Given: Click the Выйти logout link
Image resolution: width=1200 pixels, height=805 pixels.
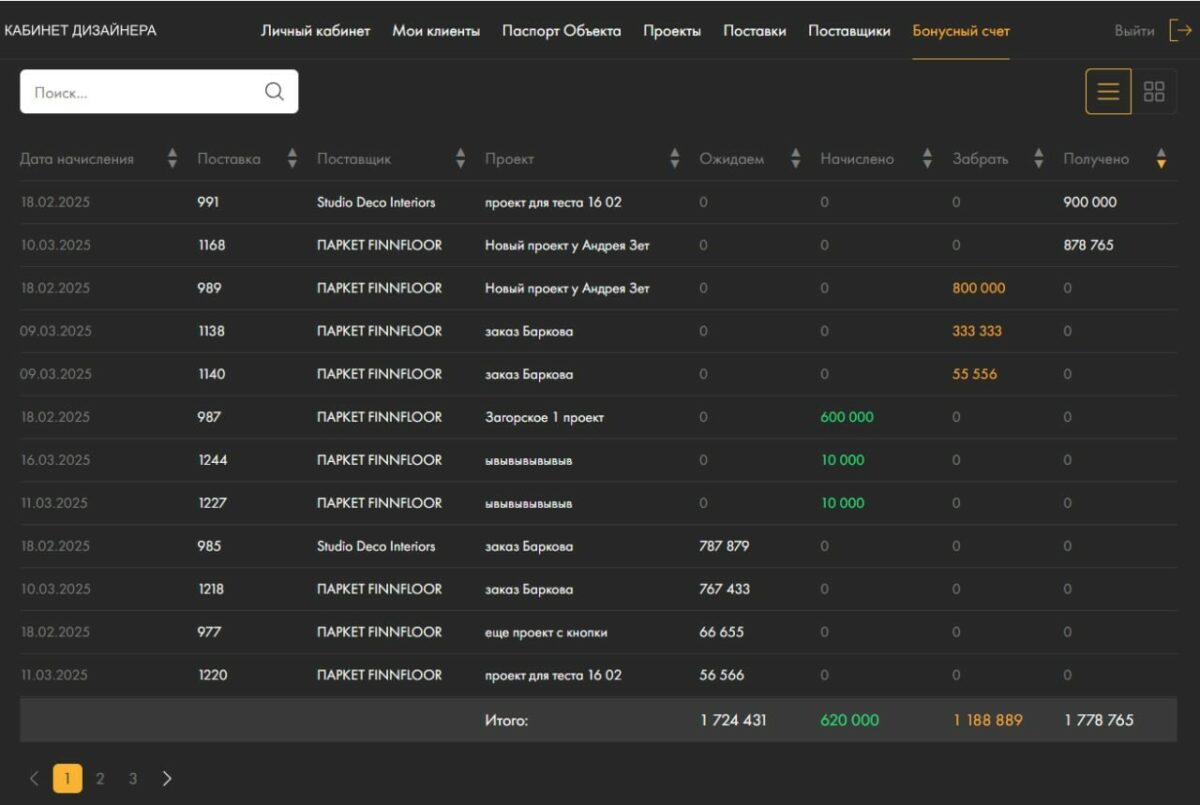Looking at the screenshot, I should pyautogui.click(x=1134, y=31).
